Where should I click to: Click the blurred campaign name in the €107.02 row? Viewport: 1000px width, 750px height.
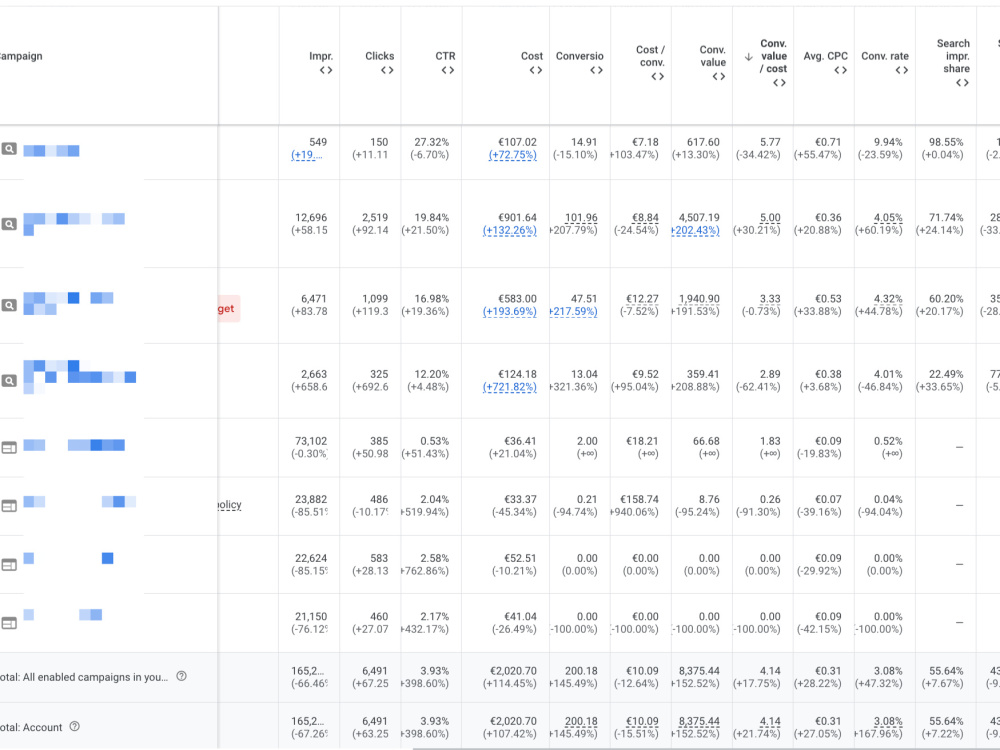click(51, 151)
